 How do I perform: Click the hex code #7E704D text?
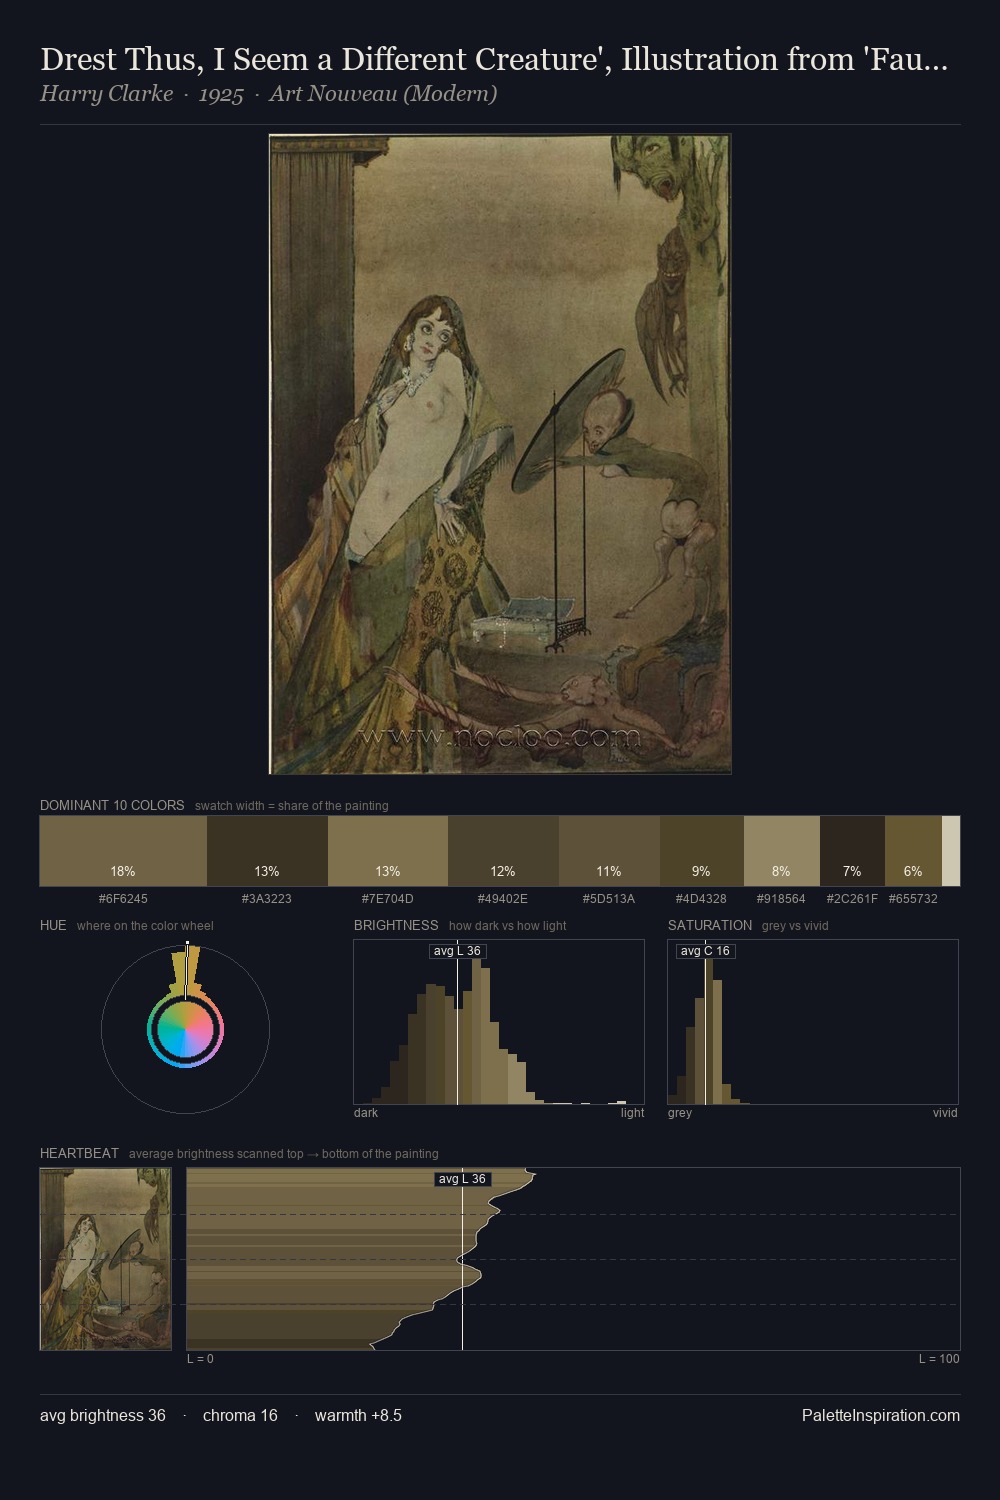coord(388,899)
